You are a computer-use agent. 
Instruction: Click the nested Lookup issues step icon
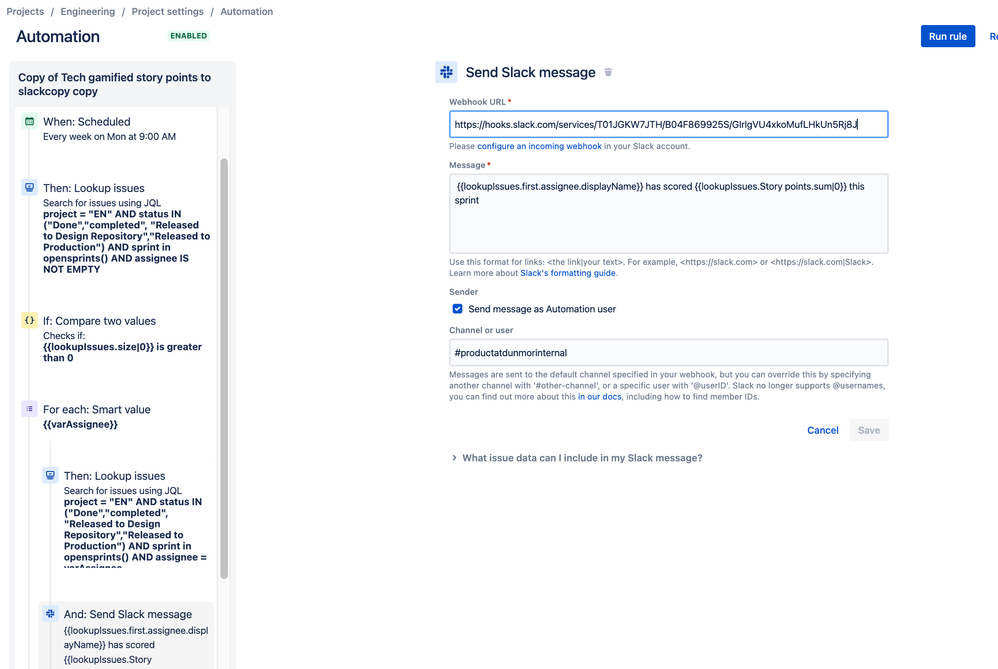pyautogui.click(x=50, y=475)
